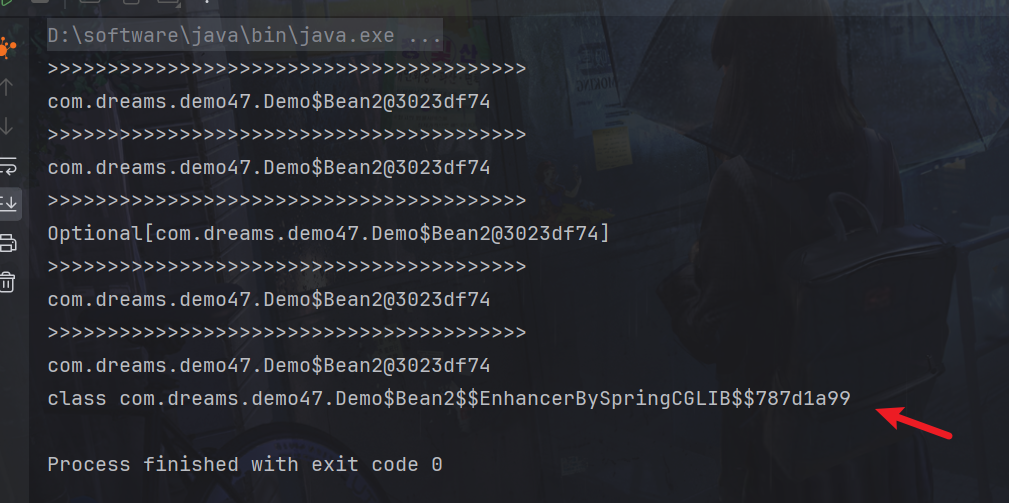Click the green Rerun icon
1009x503 pixels.
click(8, 3)
